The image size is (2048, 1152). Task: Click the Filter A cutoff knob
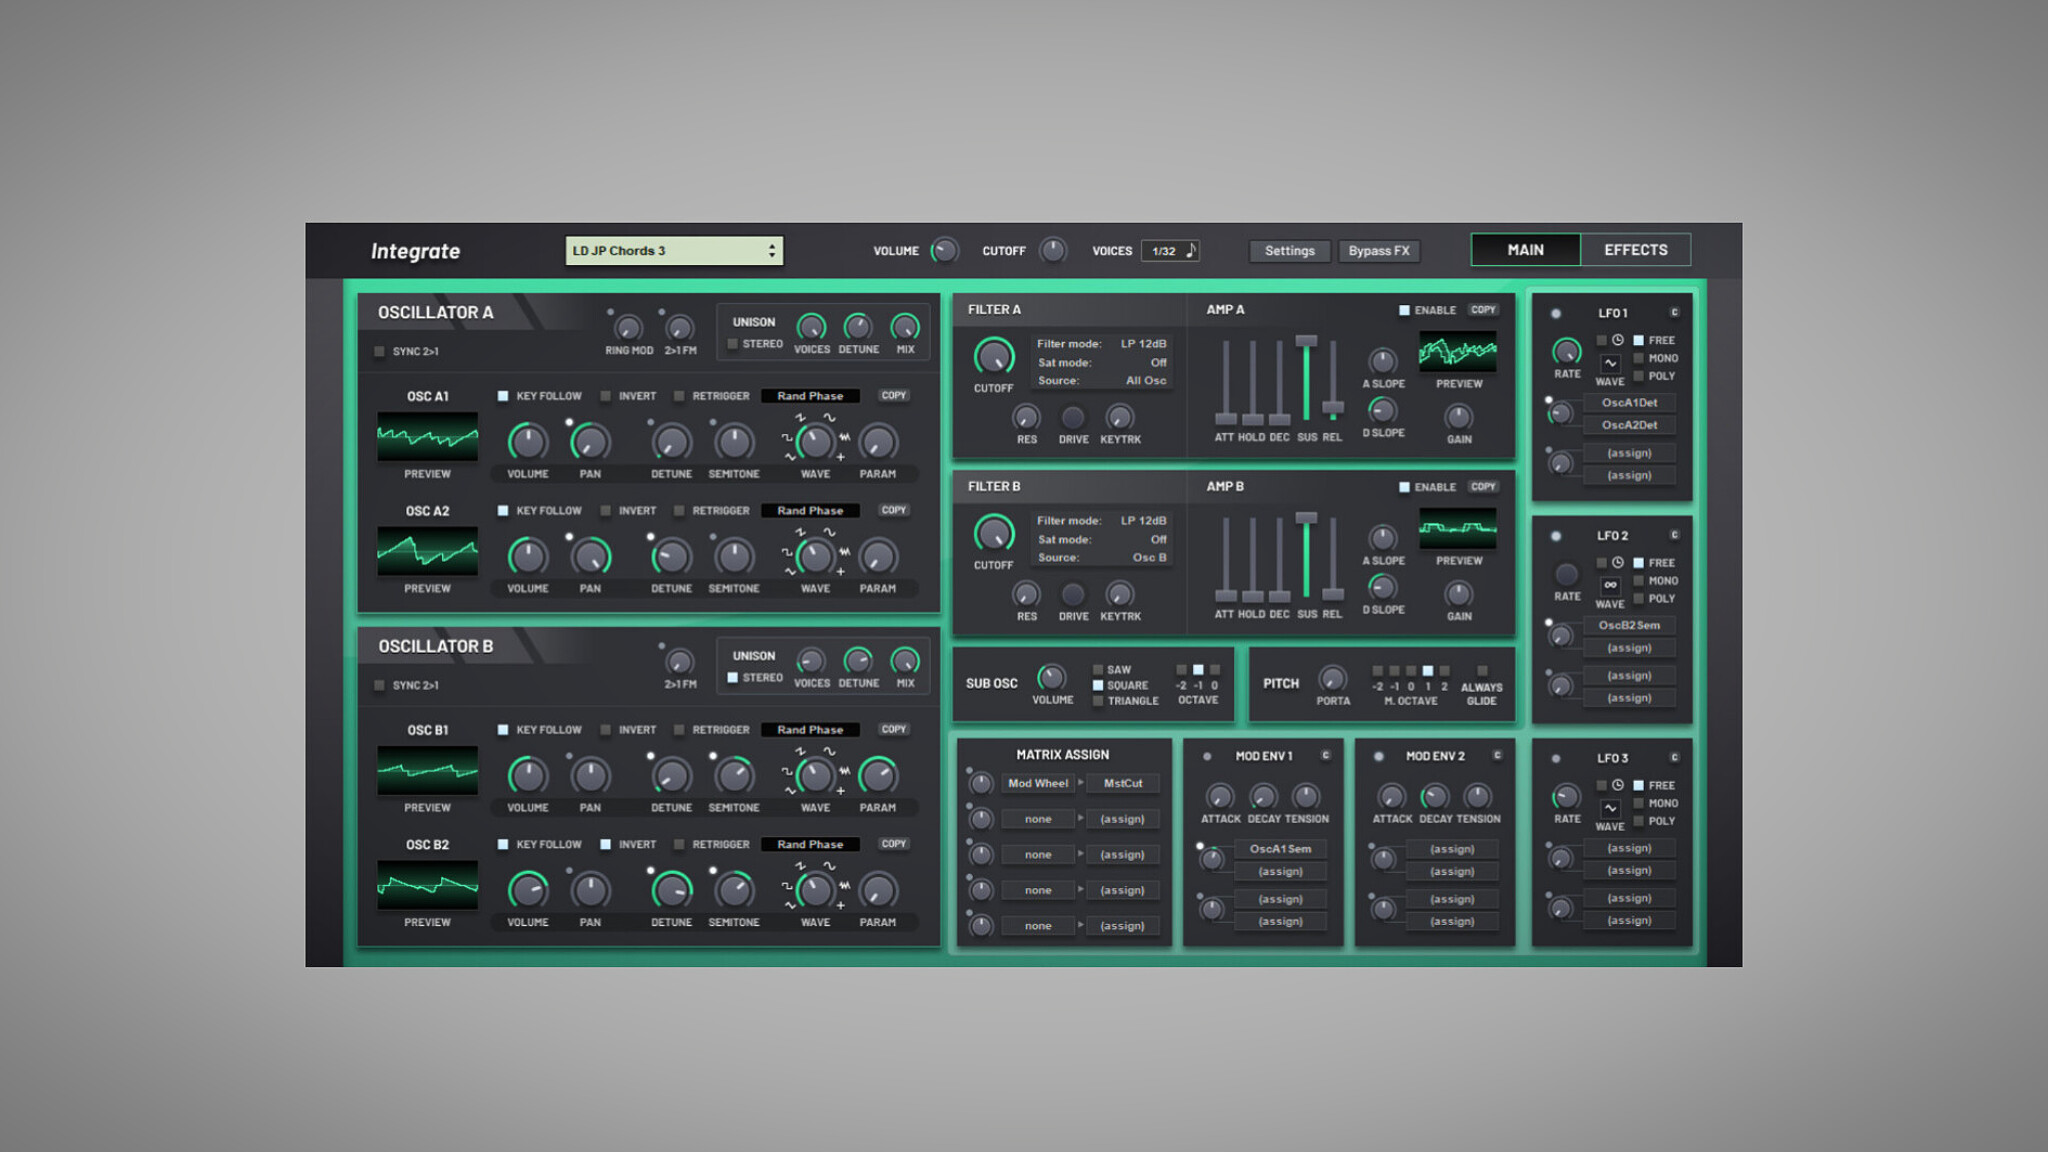coord(993,357)
